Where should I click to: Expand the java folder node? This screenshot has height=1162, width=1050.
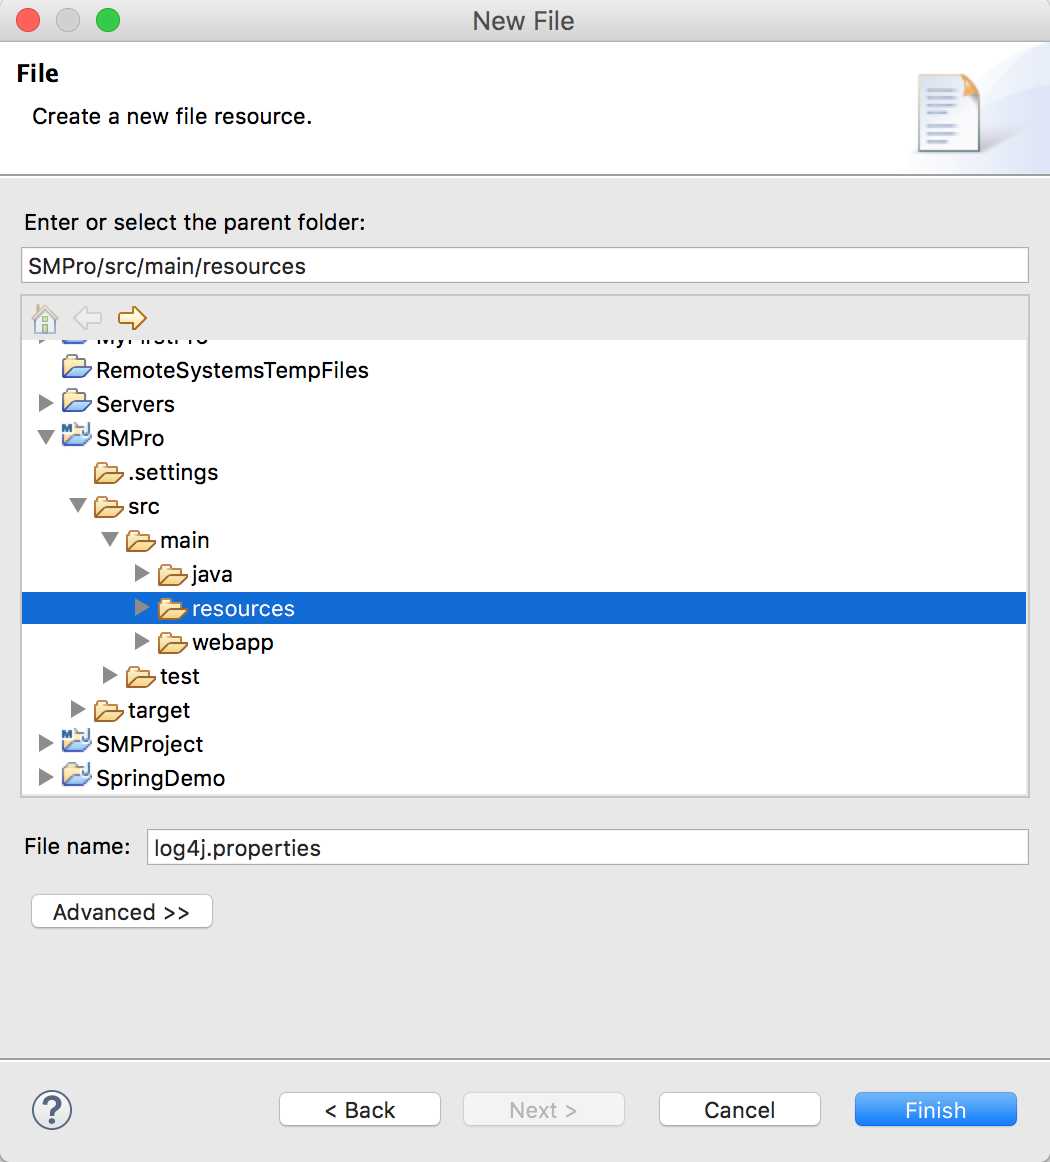(142, 573)
